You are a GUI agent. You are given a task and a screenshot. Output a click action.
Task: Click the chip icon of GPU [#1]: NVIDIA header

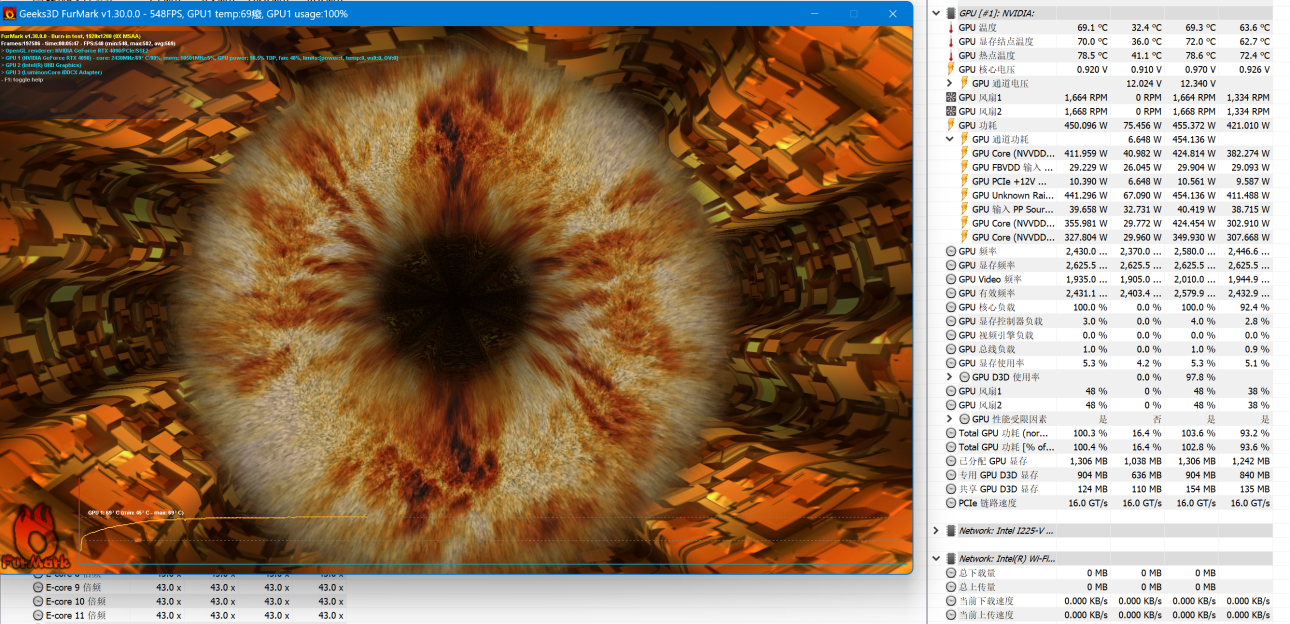[x=951, y=13]
